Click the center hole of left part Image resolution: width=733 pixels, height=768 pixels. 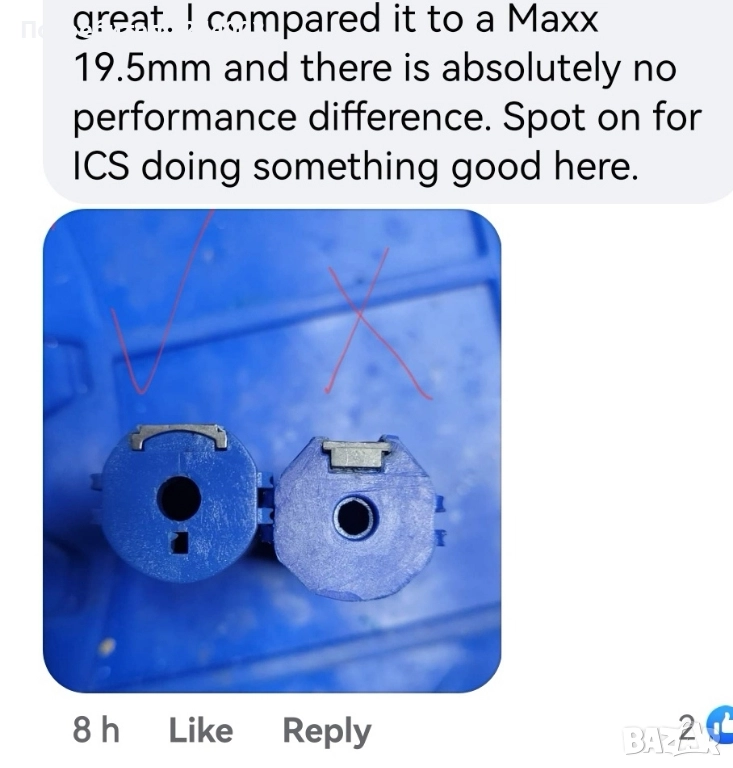click(179, 498)
